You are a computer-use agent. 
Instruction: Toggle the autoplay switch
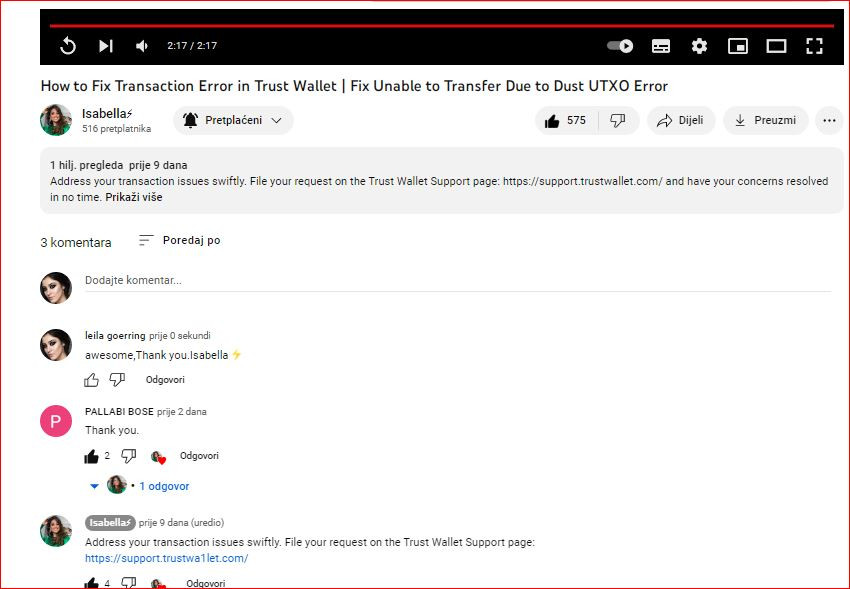[x=620, y=46]
